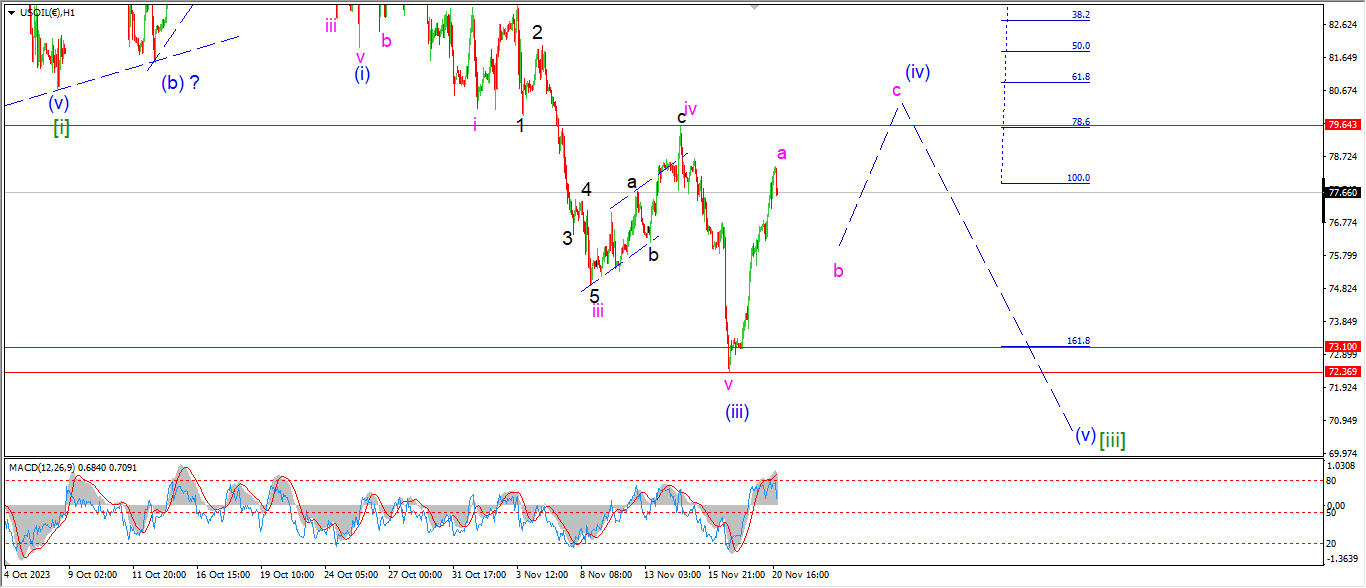Select the red 72.369 price level label

click(x=1341, y=371)
